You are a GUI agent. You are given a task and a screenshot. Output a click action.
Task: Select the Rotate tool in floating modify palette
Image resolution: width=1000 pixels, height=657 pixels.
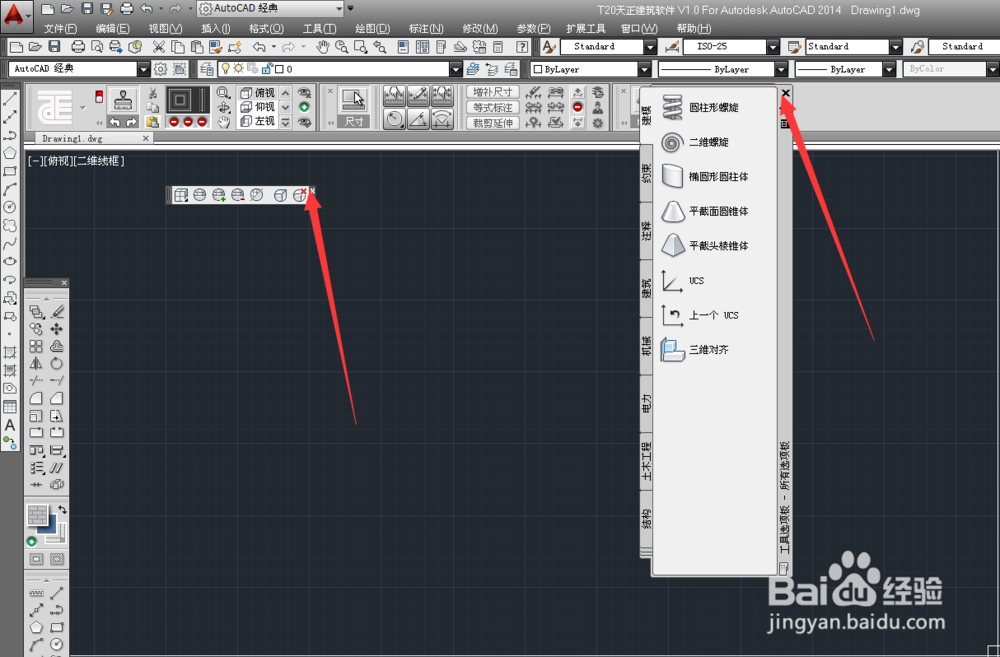click(57, 363)
